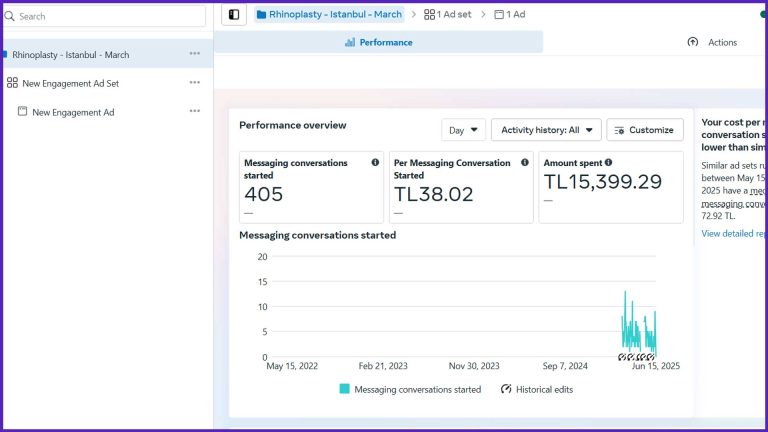Click the campaign folder icon in breadcrumb
This screenshot has height=432, width=768.
[x=261, y=15]
